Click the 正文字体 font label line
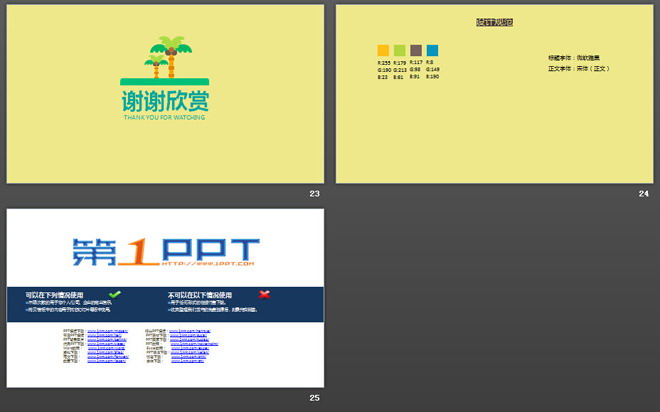 (579, 68)
